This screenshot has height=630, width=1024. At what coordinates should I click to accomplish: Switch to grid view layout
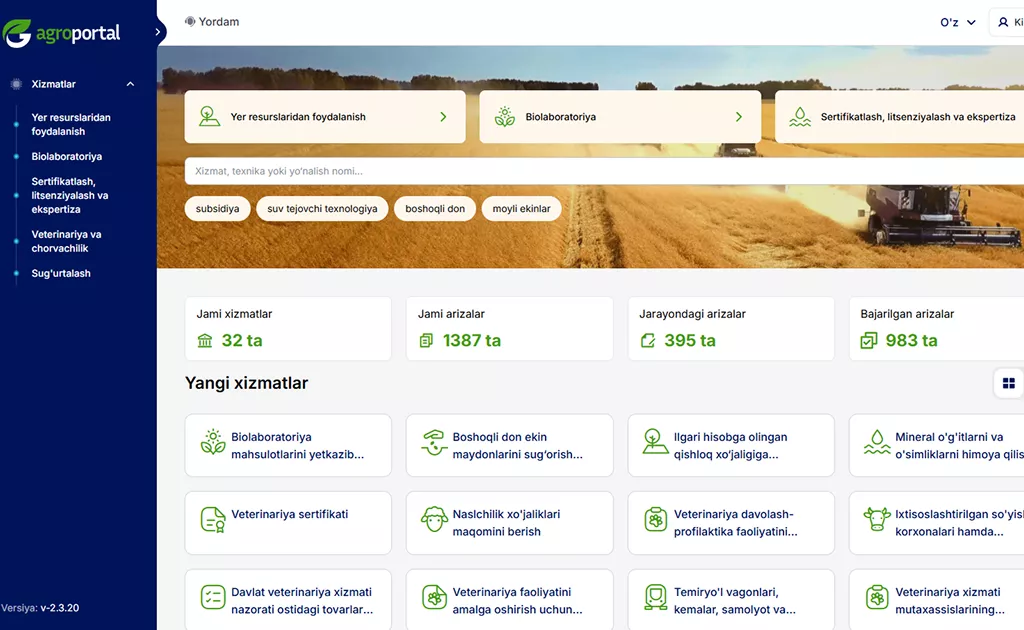point(1007,383)
